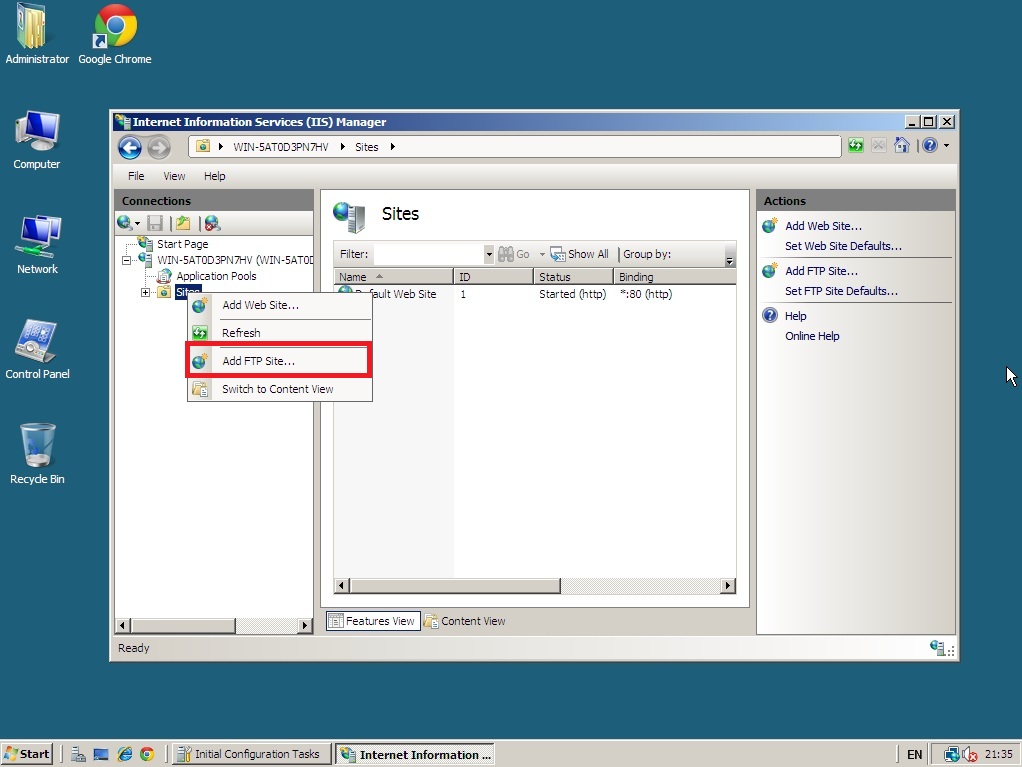
Task: Click Add FTP Site in the Actions pane
Action: (x=821, y=271)
